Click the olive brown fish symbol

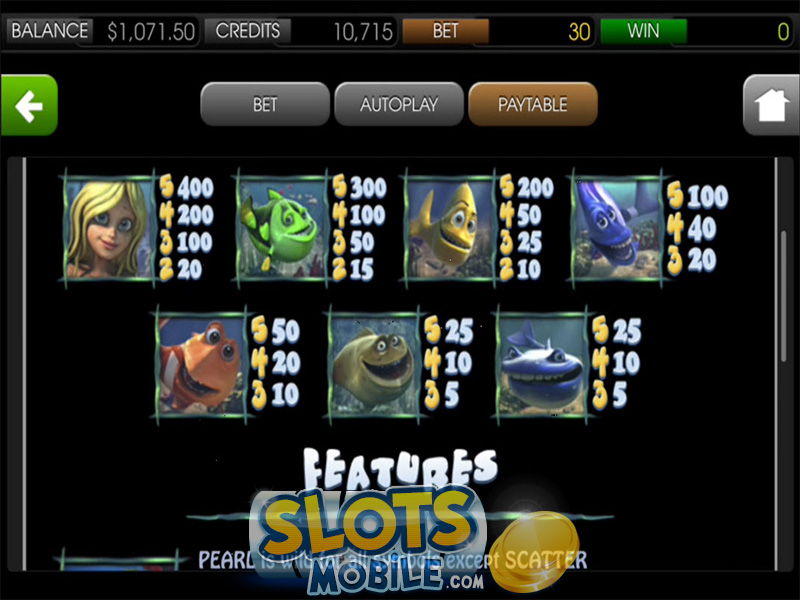374,365
